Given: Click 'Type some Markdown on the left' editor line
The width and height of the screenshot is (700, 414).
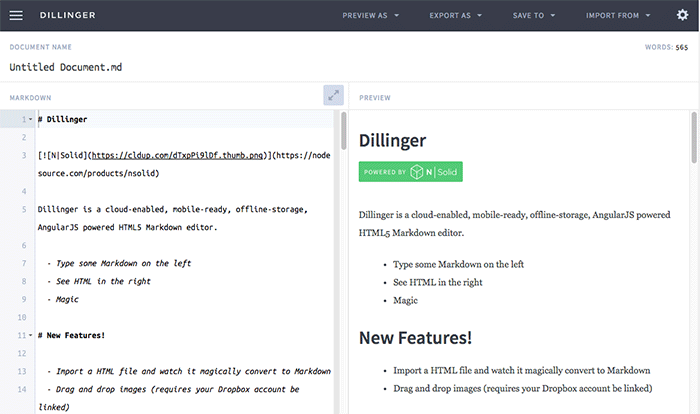Looking at the screenshot, I should coord(119,263).
